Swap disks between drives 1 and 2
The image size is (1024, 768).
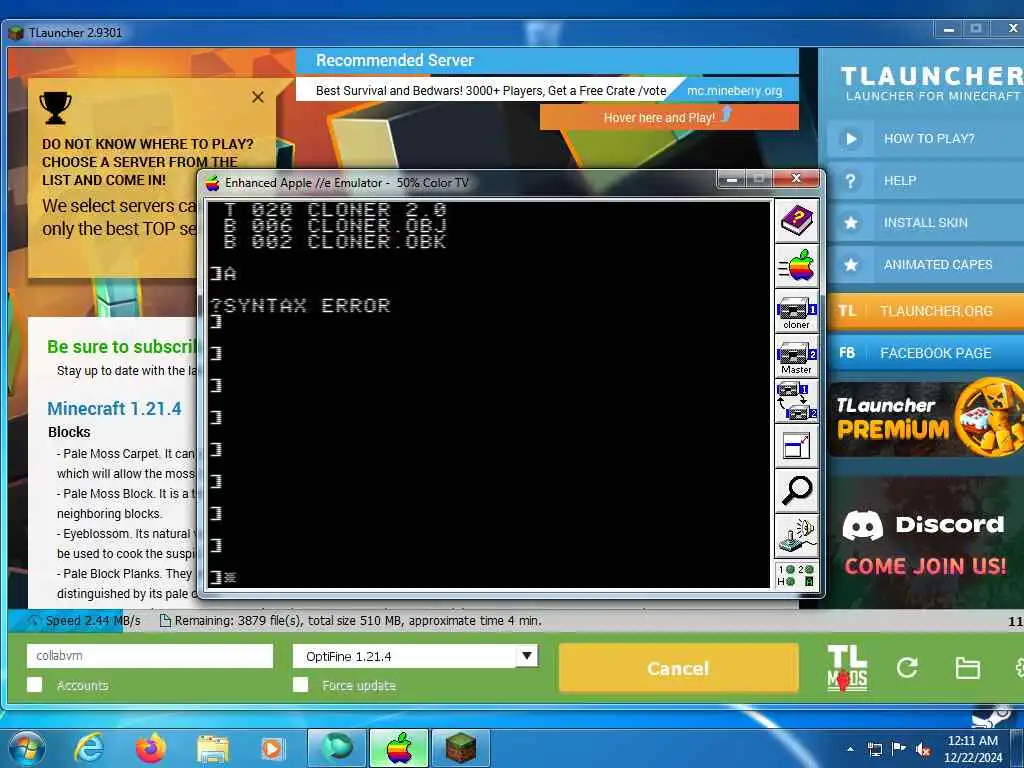coord(797,401)
